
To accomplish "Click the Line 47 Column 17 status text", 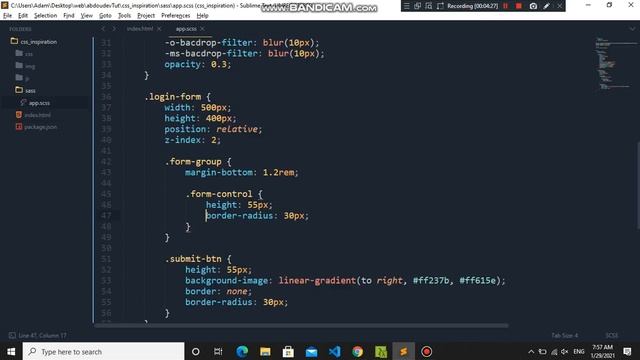I will coord(42,336).
